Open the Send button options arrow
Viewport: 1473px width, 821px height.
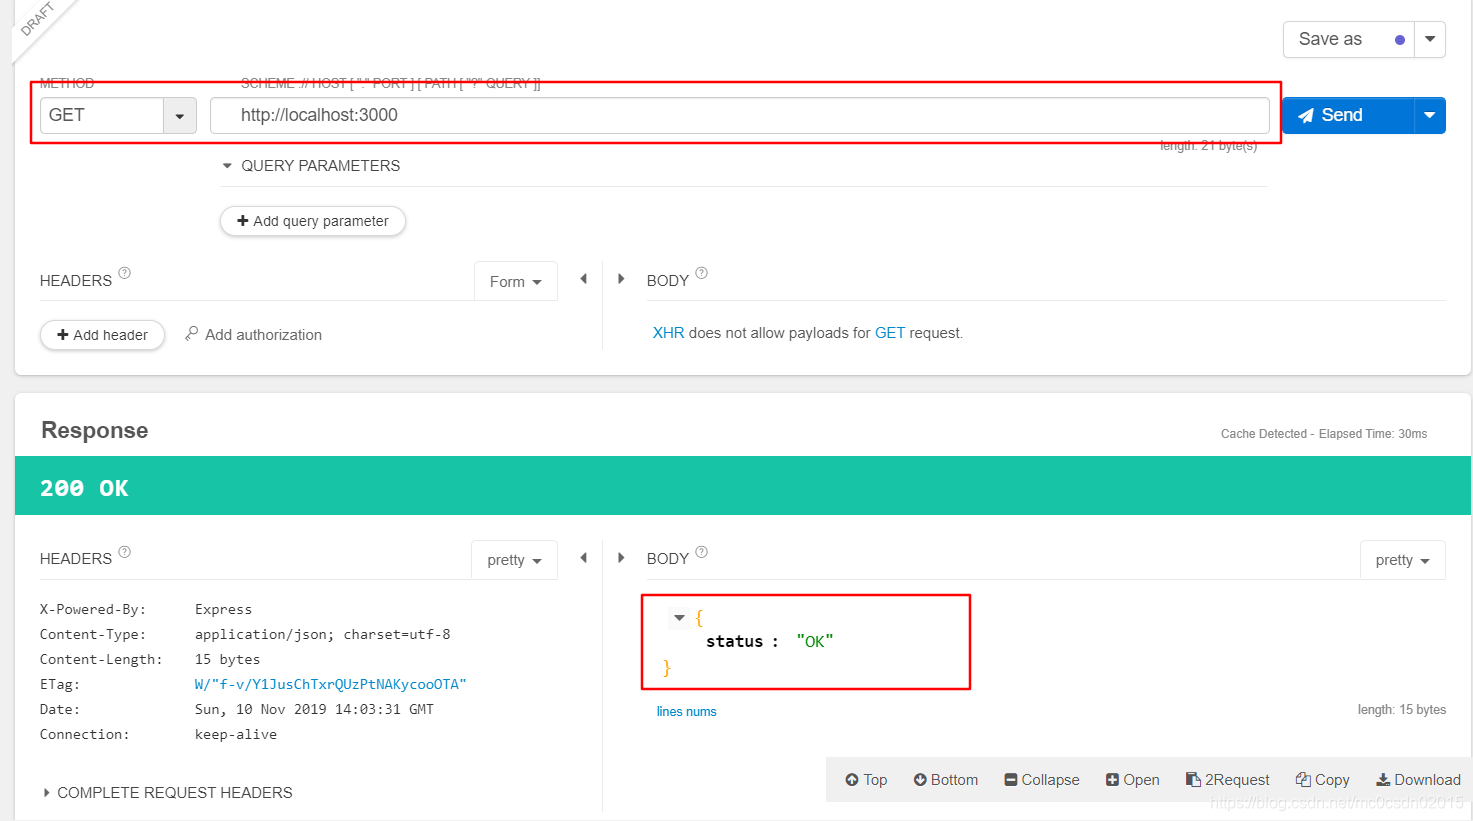pyautogui.click(x=1430, y=115)
